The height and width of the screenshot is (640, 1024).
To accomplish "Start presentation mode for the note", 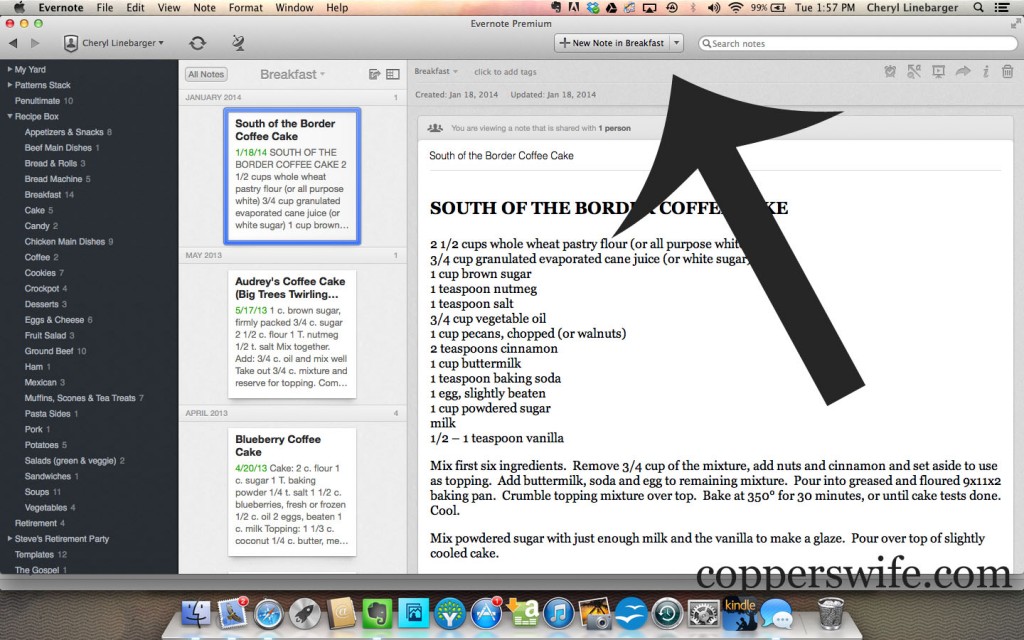I will point(938,72).
